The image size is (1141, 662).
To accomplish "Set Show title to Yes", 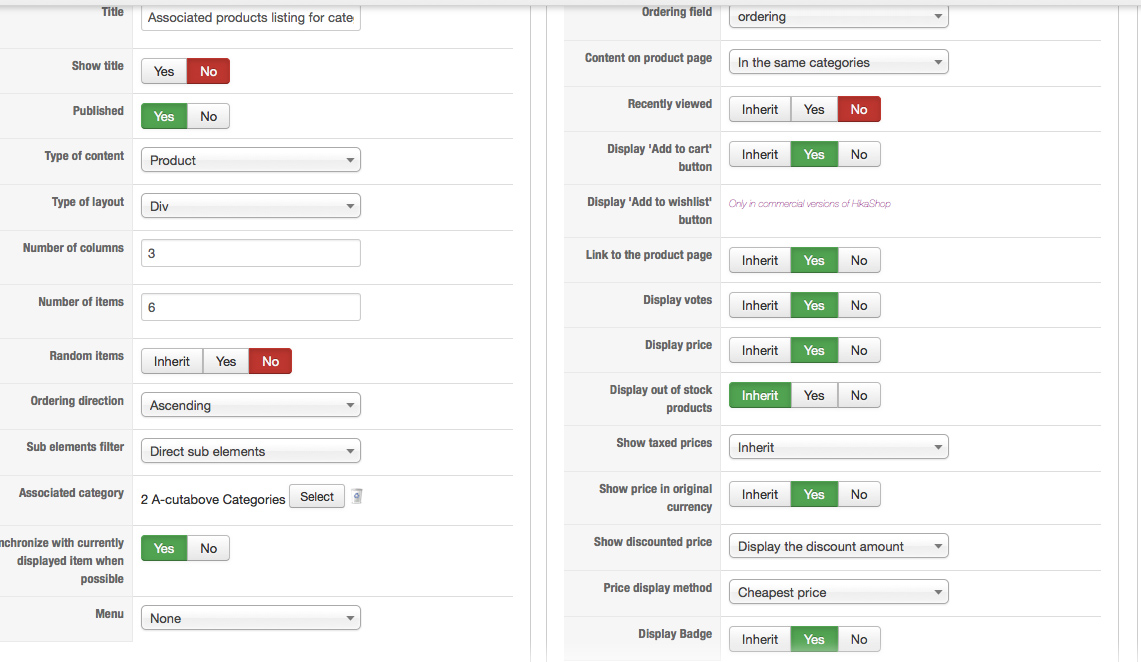I will click(x=164, y=71).
